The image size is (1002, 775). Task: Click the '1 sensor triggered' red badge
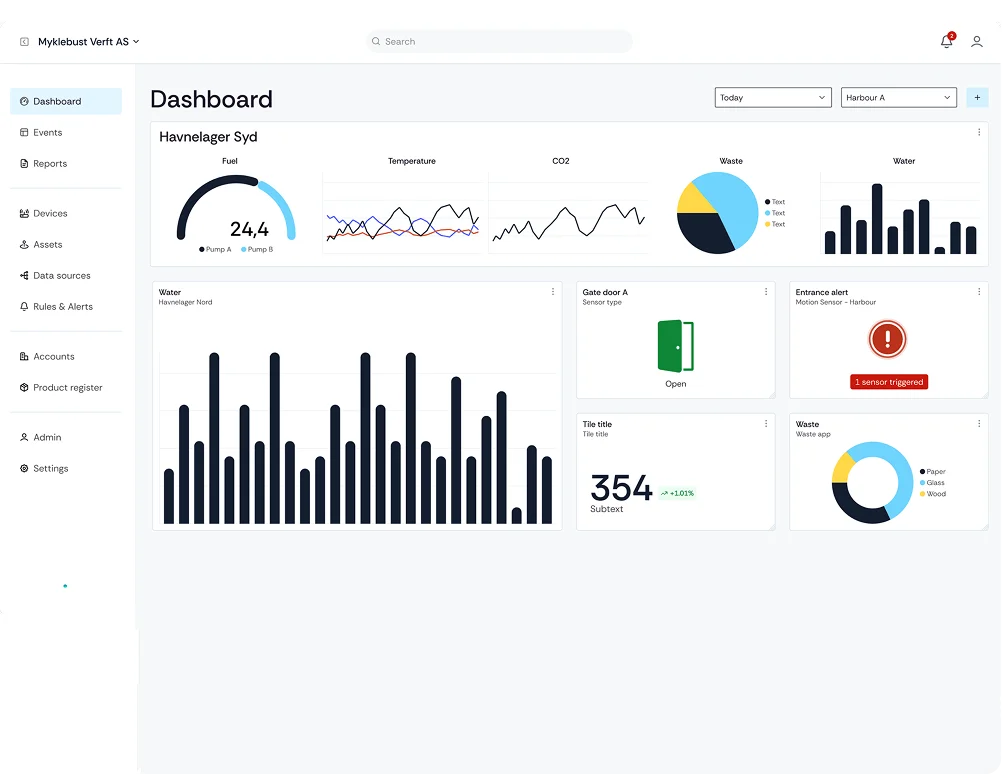coord(889,382)
